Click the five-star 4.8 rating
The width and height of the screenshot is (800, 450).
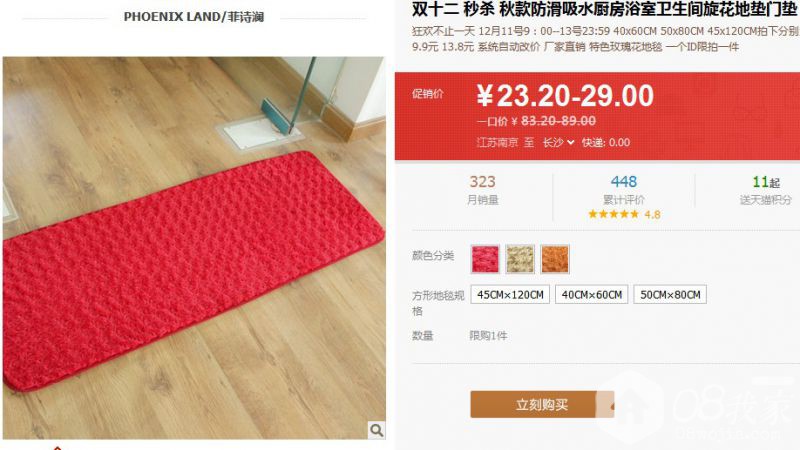pyautogui.click(x=624, y=214)
